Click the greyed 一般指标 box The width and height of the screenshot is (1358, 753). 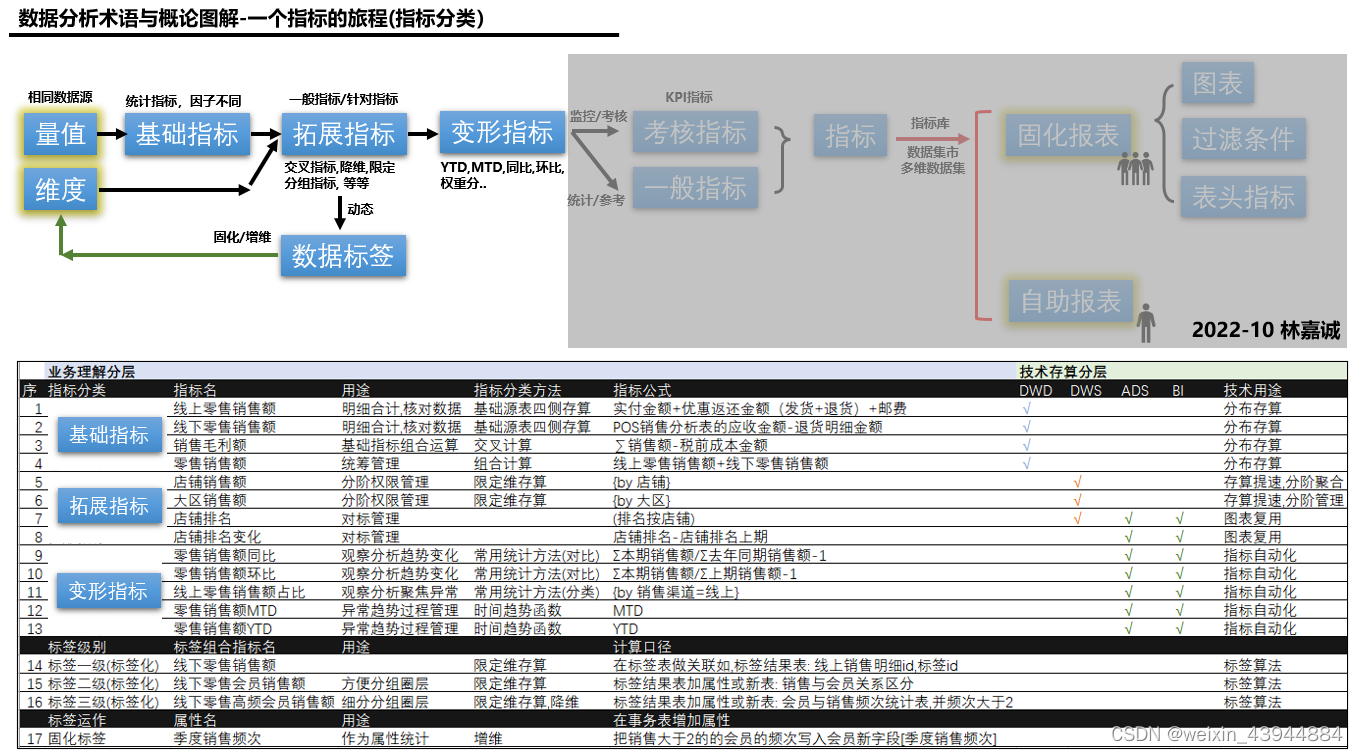click(x=695, y=187)
